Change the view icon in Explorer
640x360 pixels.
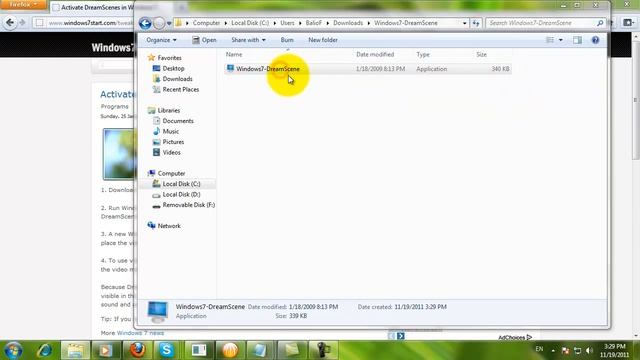(550, 40)
